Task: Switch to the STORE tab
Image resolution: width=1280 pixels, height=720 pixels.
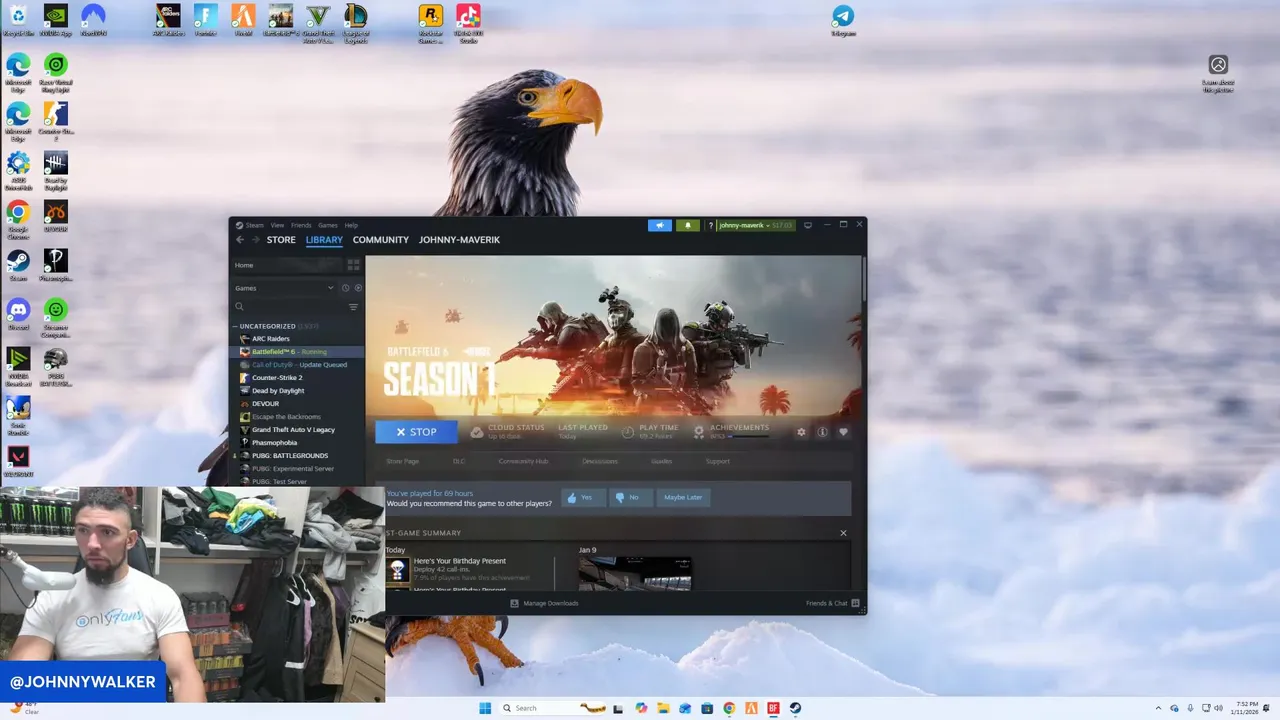Action: pyautogui.click(x=281, y=240)
